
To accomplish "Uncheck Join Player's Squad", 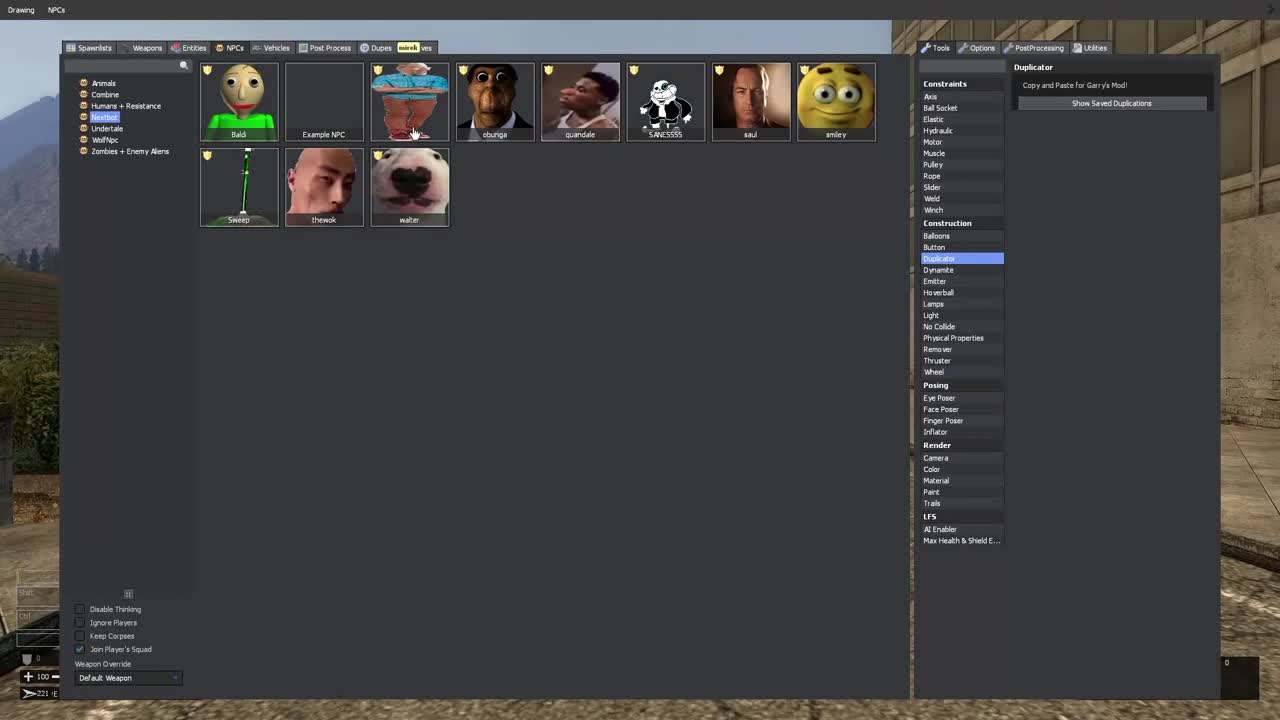I will point(80,649).
